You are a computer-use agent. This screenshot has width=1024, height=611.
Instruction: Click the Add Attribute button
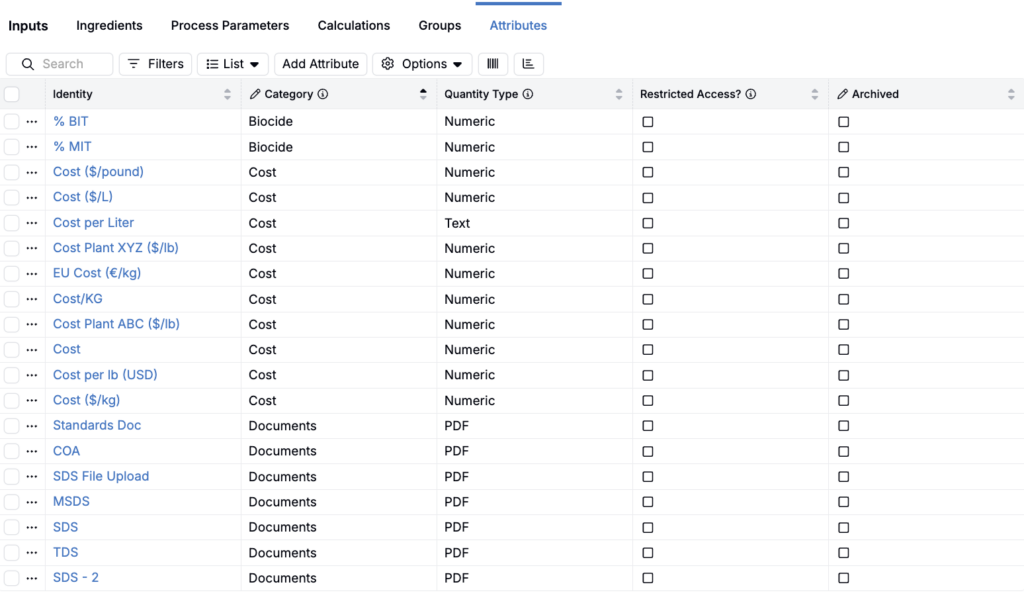pos(320,64)
